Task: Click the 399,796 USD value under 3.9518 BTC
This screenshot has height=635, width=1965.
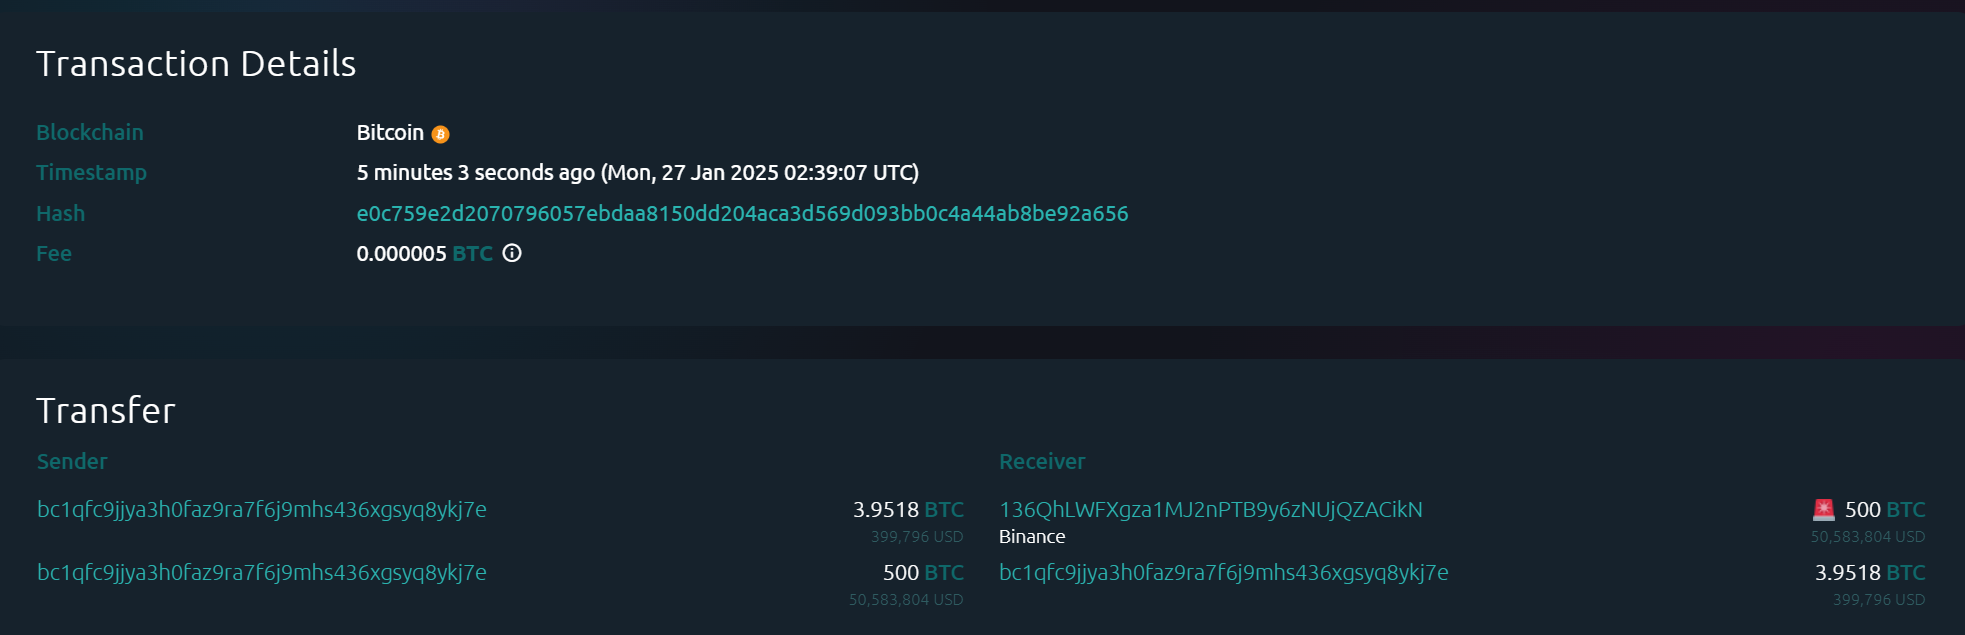Action: tap(915, 537)
